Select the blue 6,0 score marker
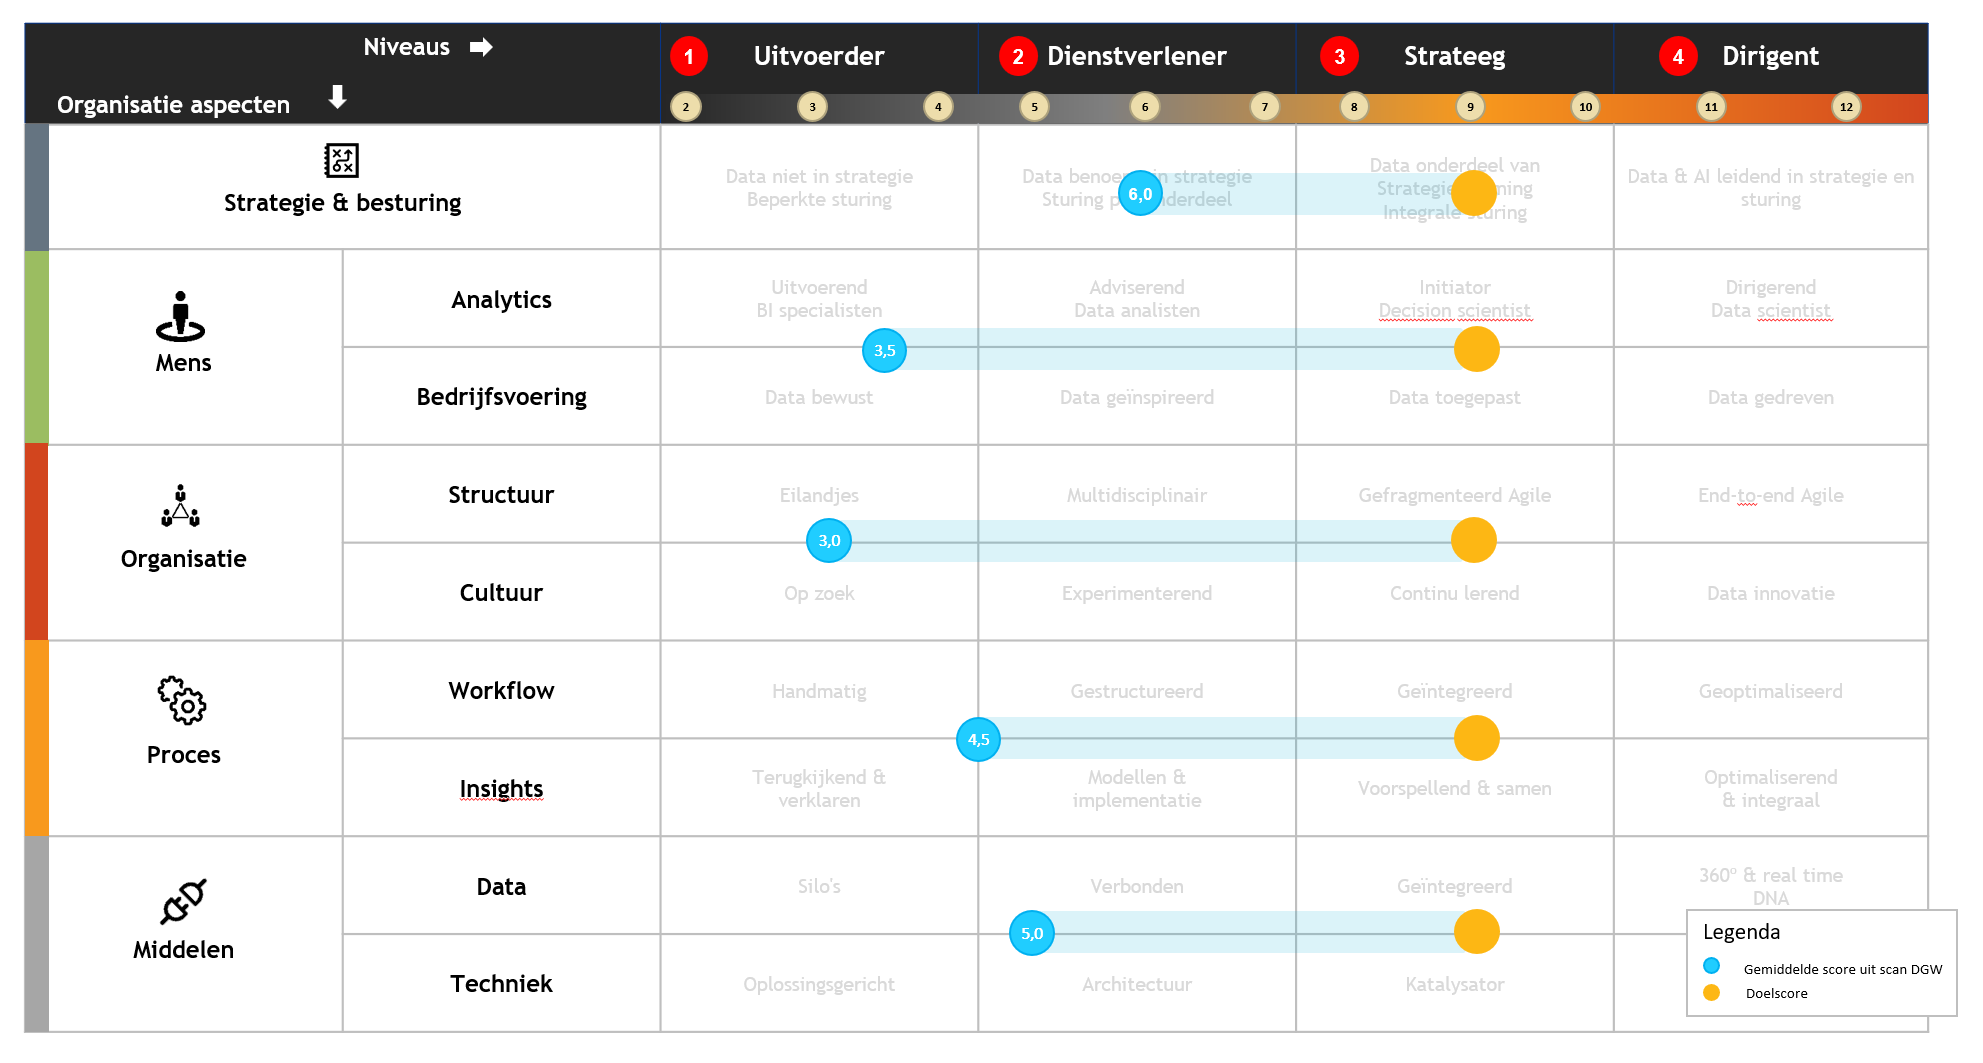Screen dimensions: 1983x1063 tap(1140, 194)
